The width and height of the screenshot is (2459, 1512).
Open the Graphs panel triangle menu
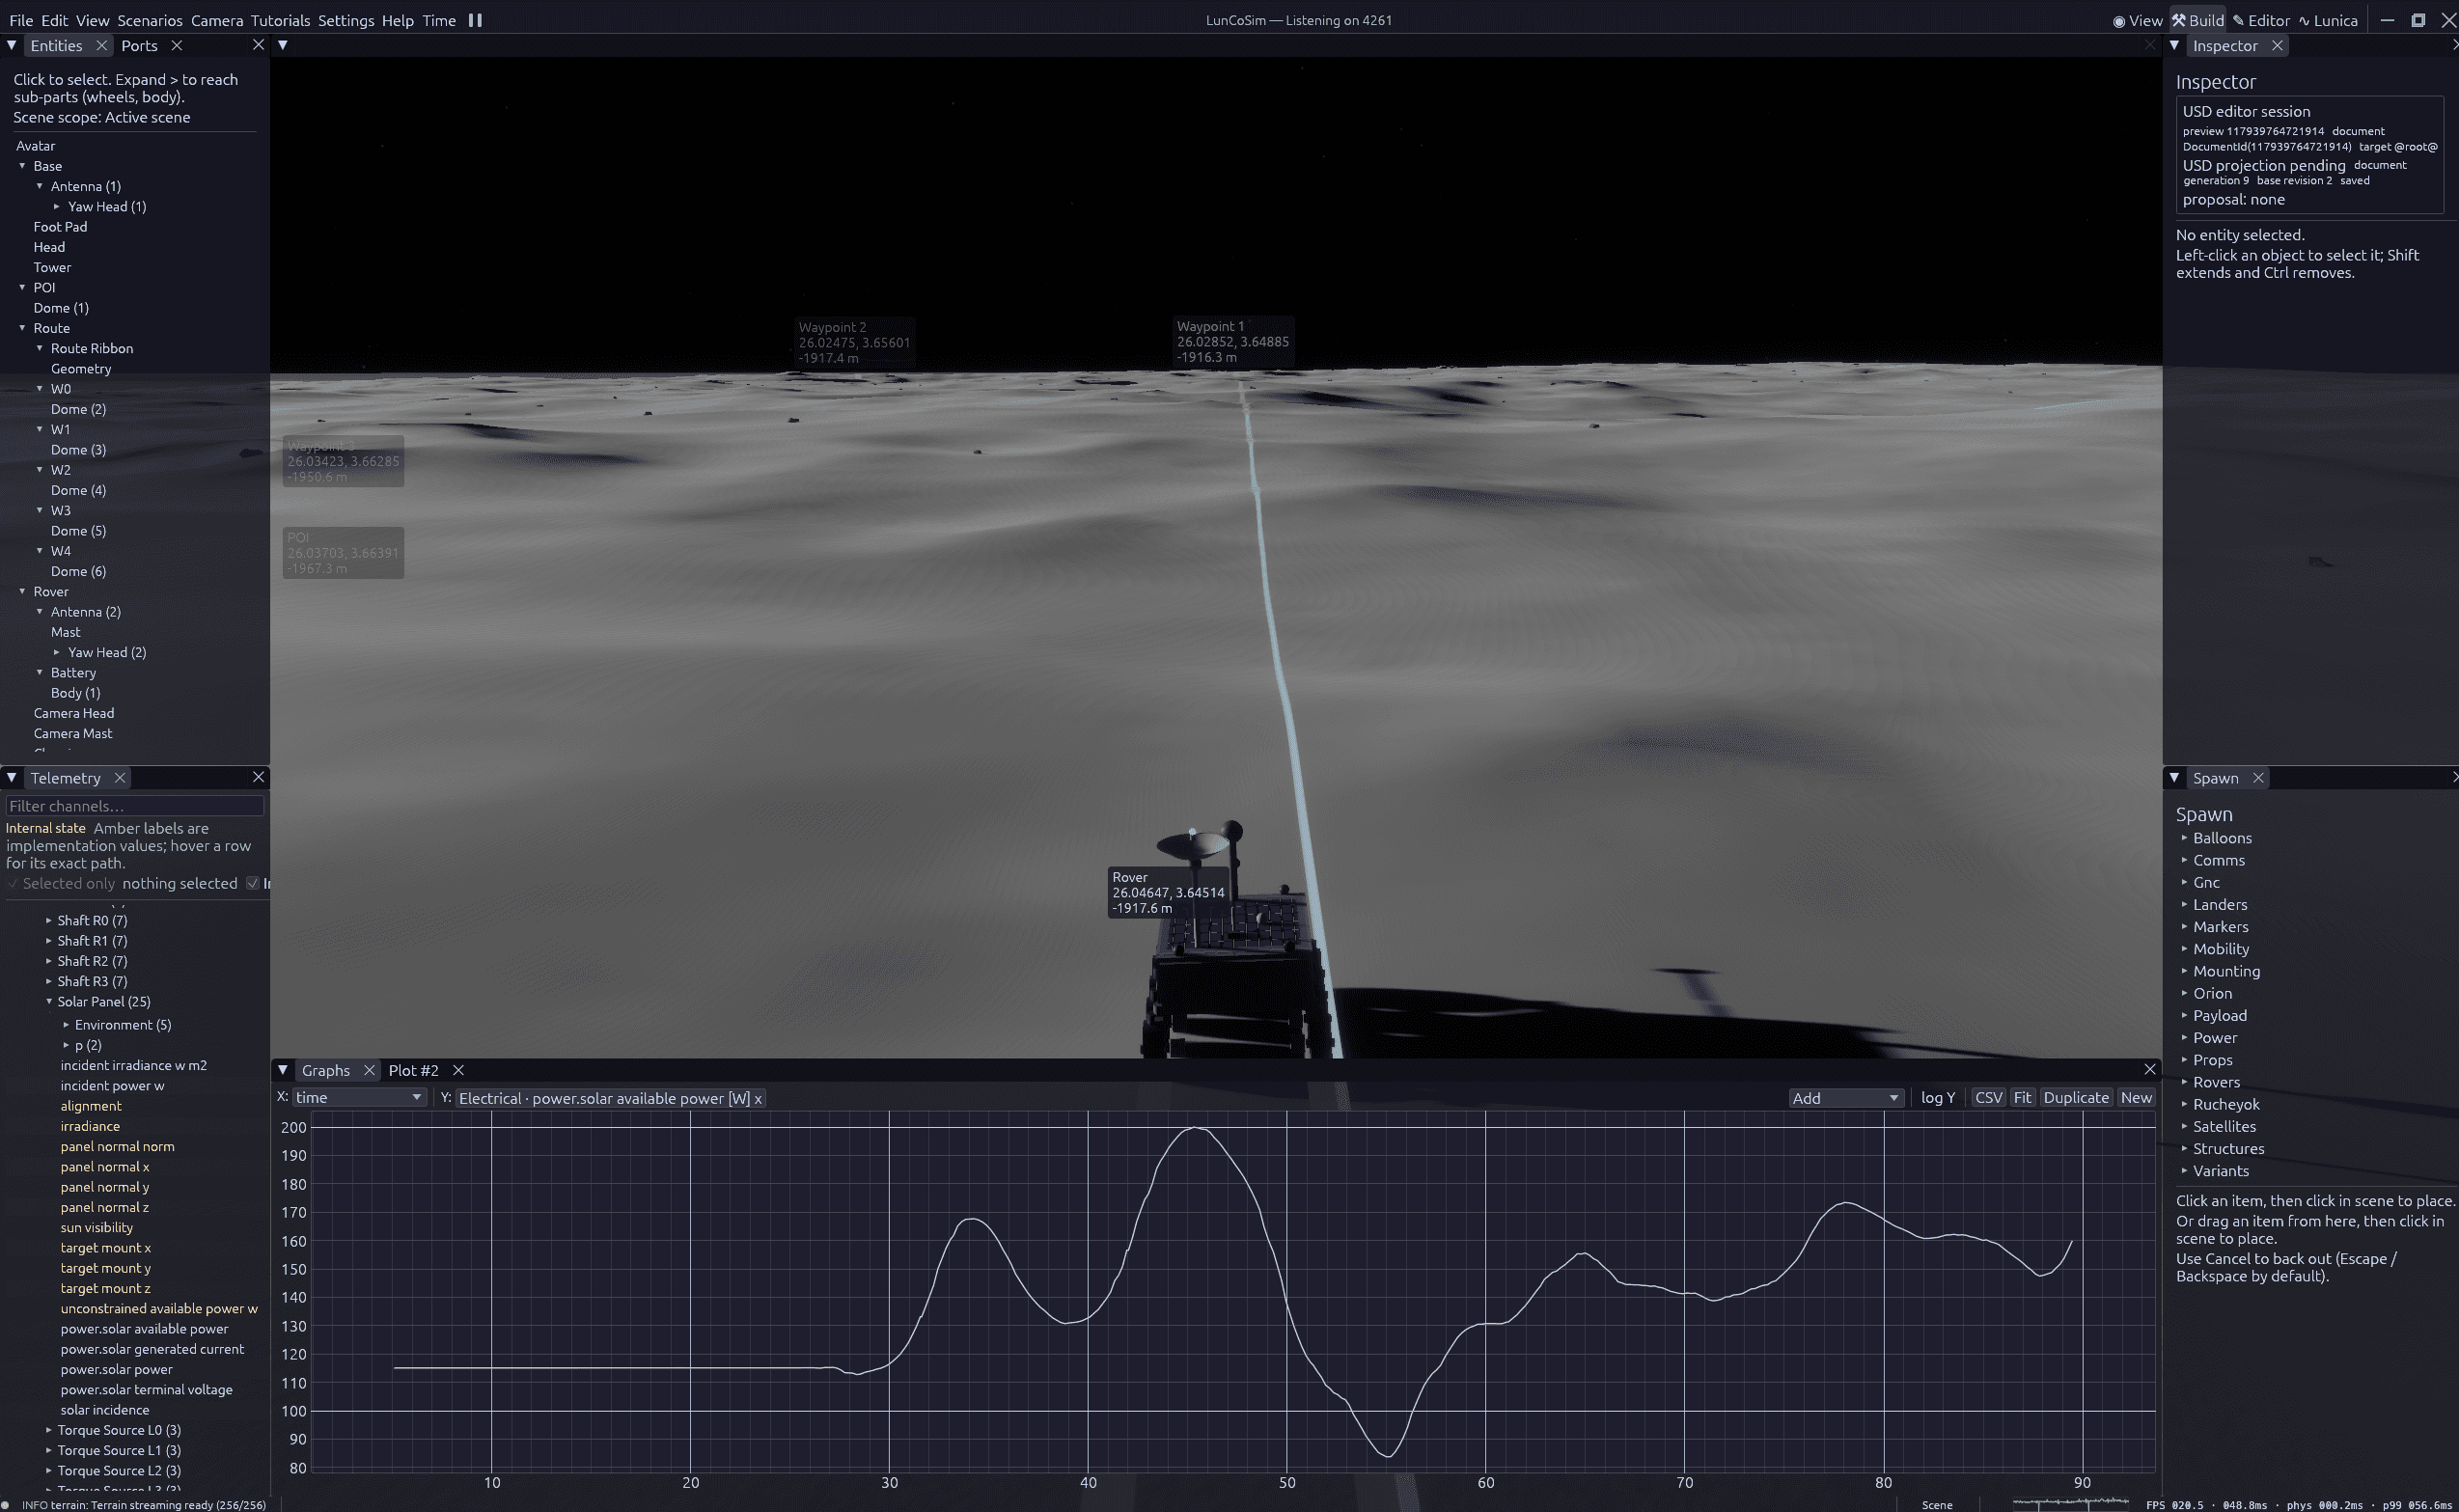(x=283, y=1069)
